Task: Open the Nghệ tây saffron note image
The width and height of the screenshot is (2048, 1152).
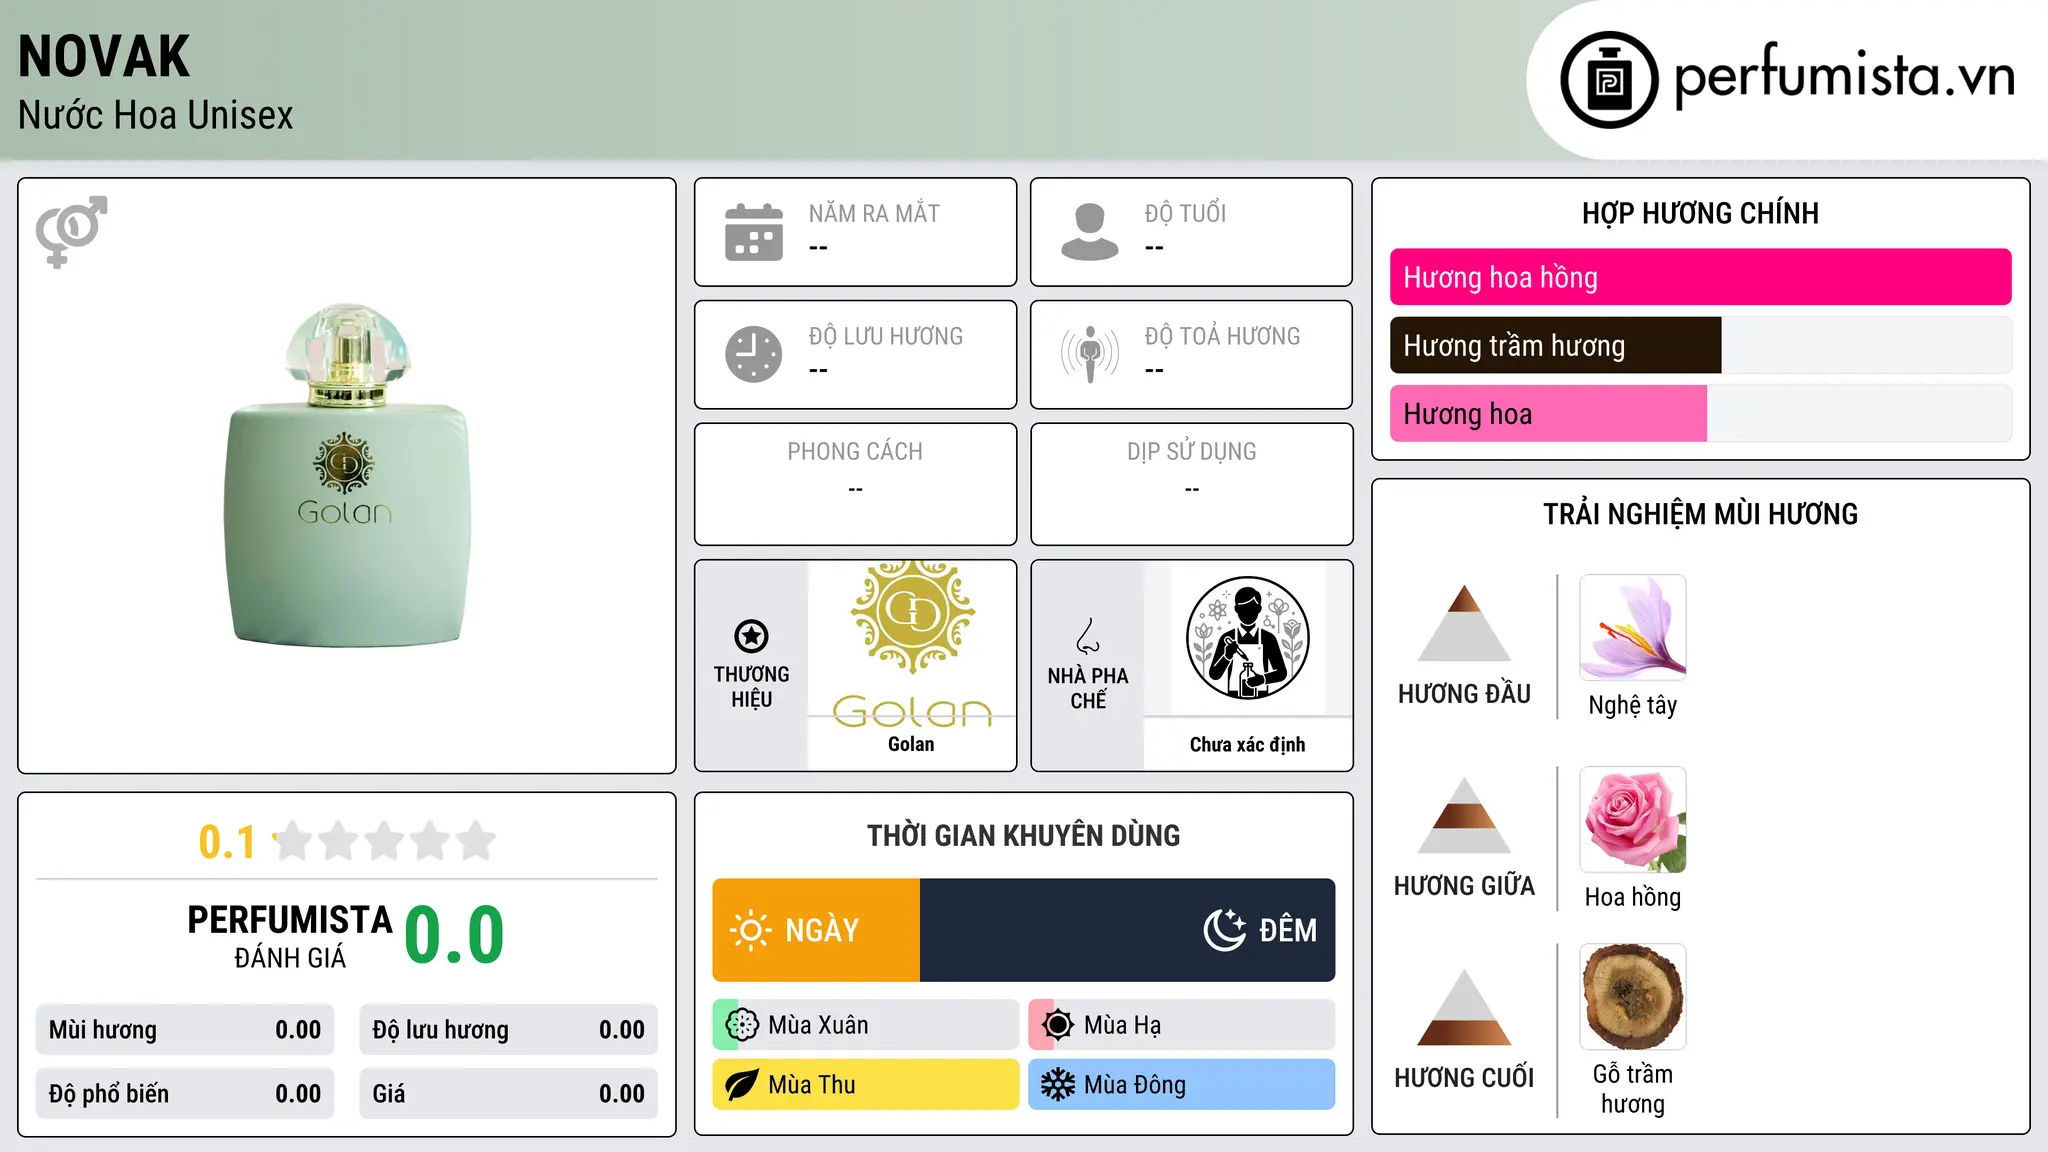Action: click(1633, 628)
